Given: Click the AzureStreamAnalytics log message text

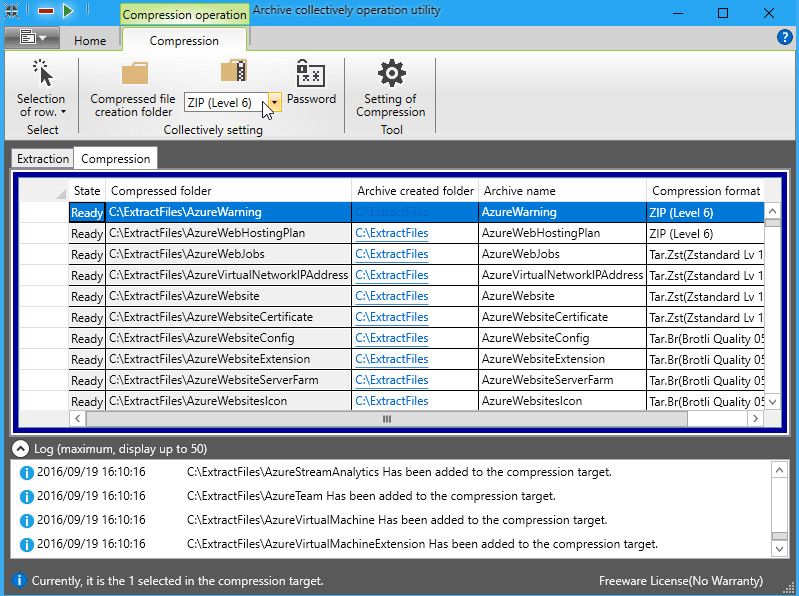Looking at the screenshot, I should pyautogui.click(x=399, y=472).
